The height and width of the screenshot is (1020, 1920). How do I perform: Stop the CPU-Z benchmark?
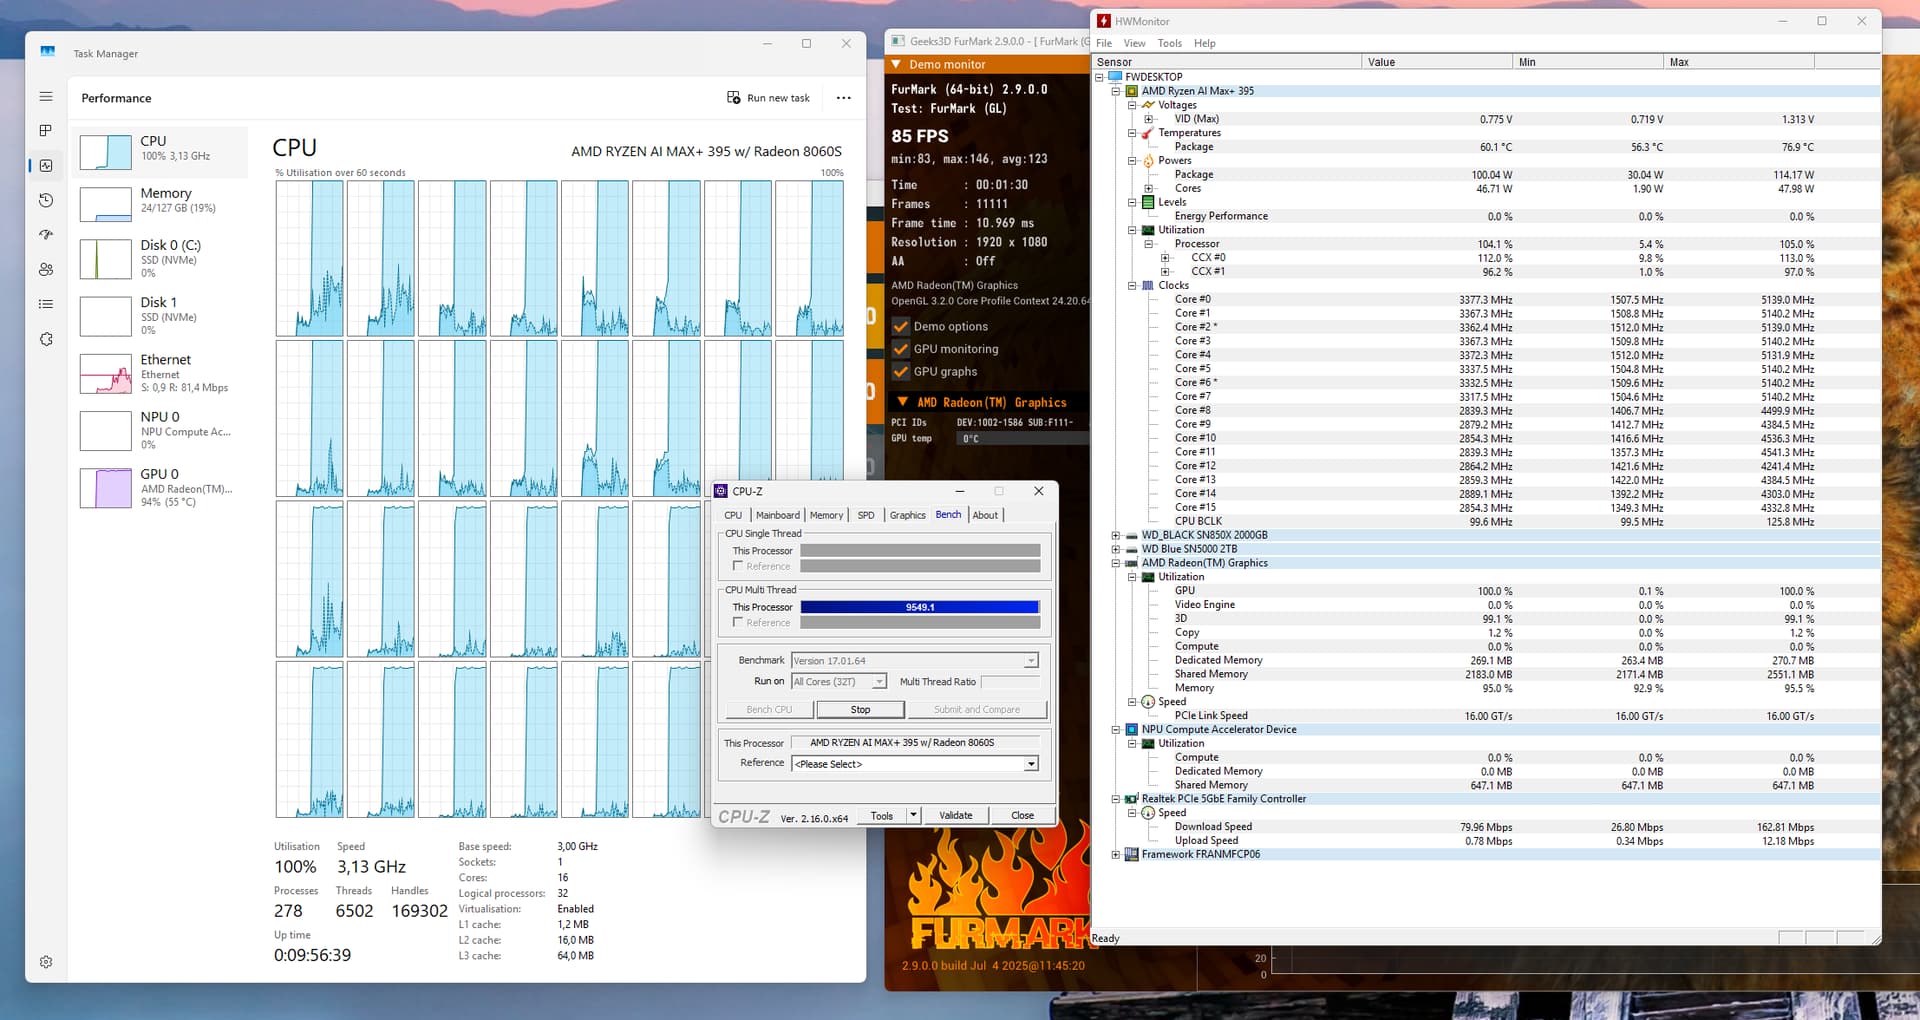[861, 710]
